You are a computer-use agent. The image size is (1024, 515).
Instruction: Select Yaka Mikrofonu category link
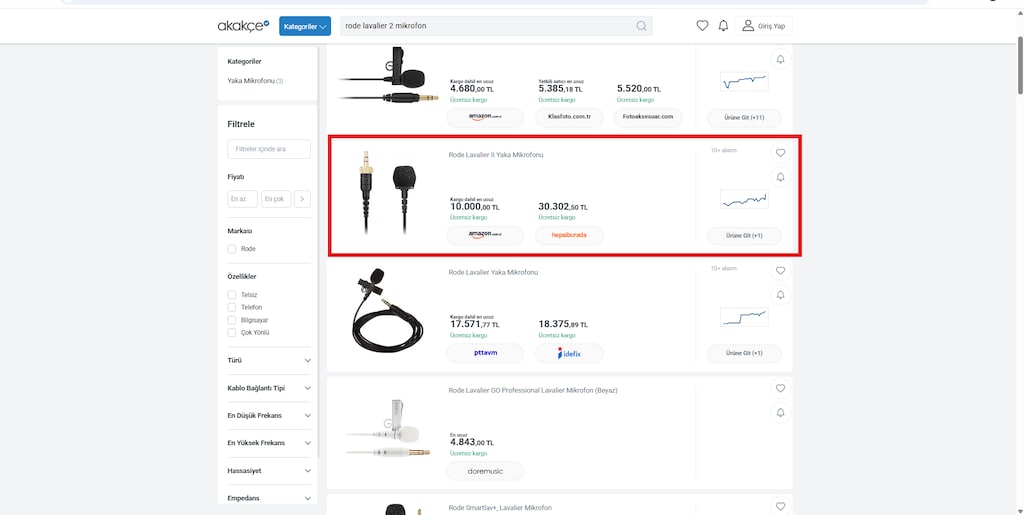point(255,81)
